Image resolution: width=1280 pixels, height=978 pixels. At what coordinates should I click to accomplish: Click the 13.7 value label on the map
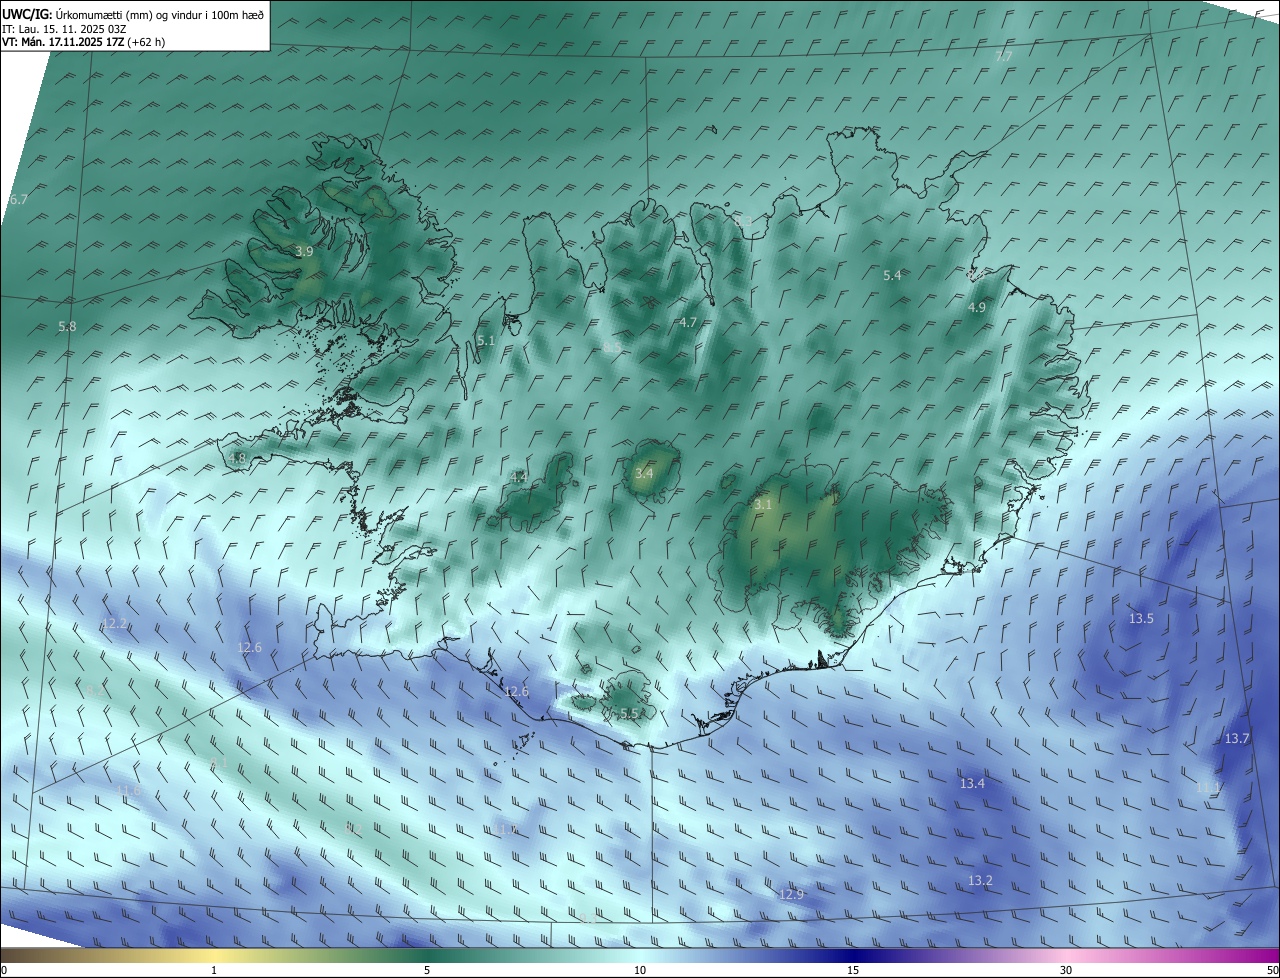click(1237, 739)
